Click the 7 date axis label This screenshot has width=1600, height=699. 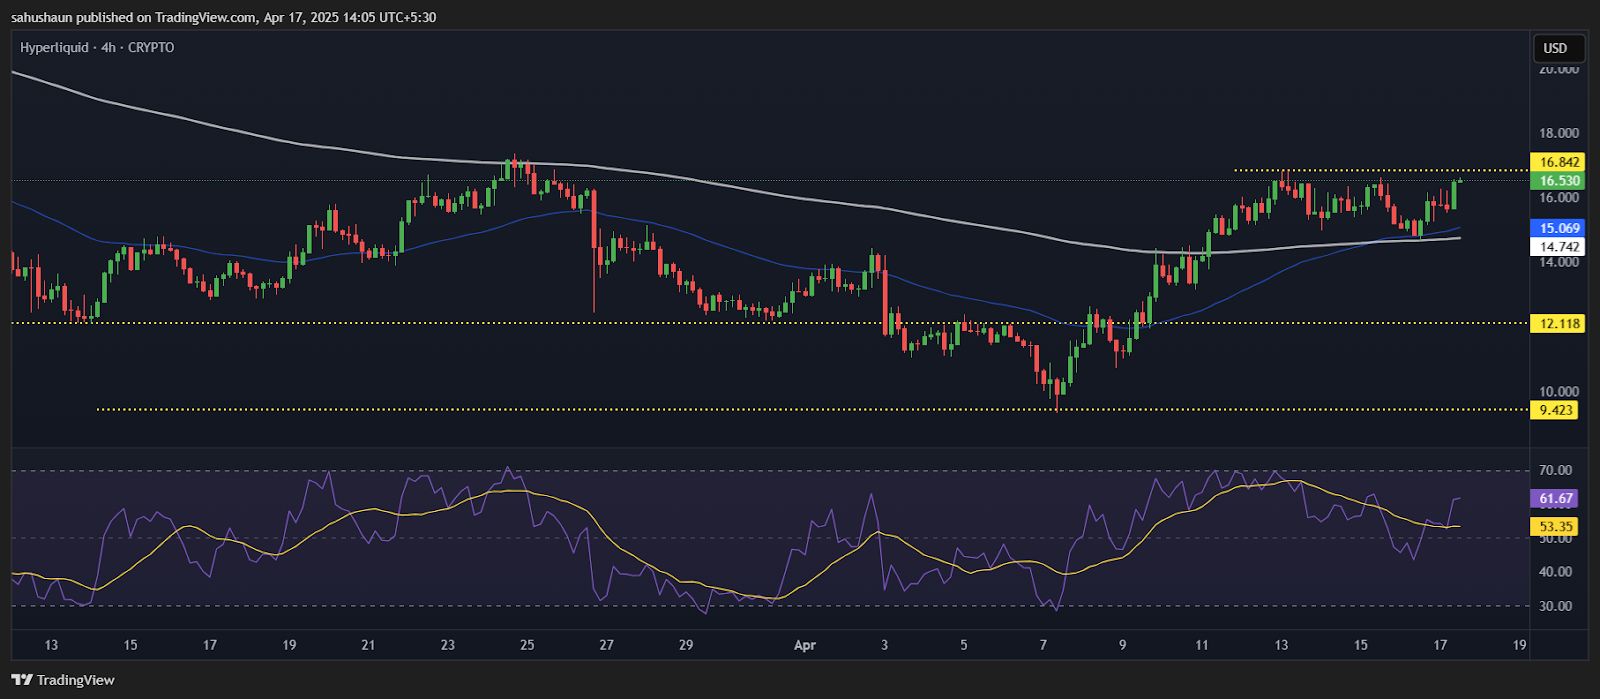coord(1043,645)
